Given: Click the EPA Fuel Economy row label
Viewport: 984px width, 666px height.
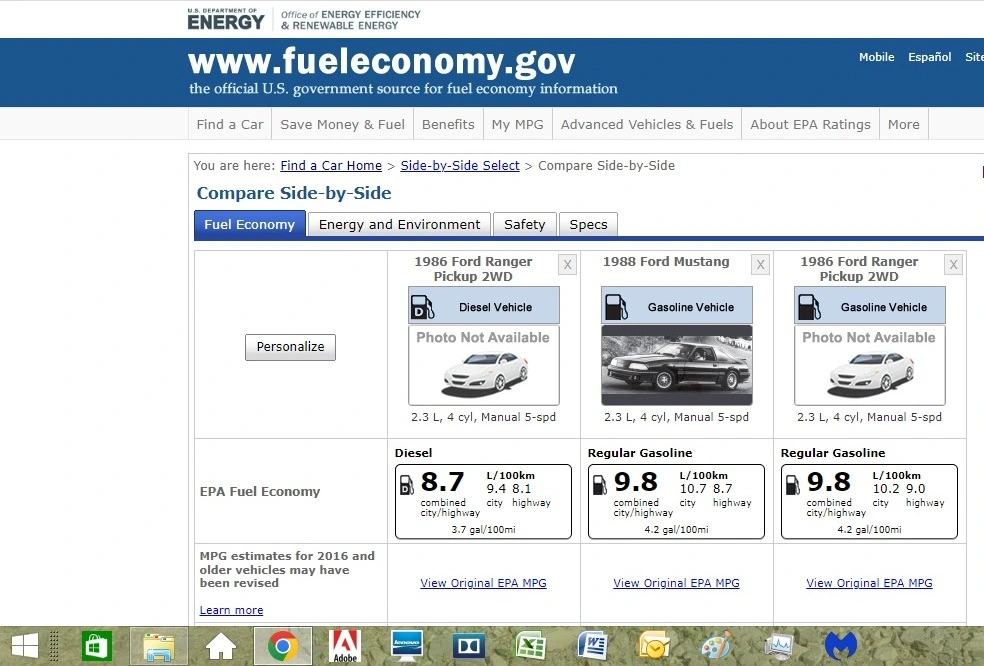Looking at the screenshot, I should [260, 491].
